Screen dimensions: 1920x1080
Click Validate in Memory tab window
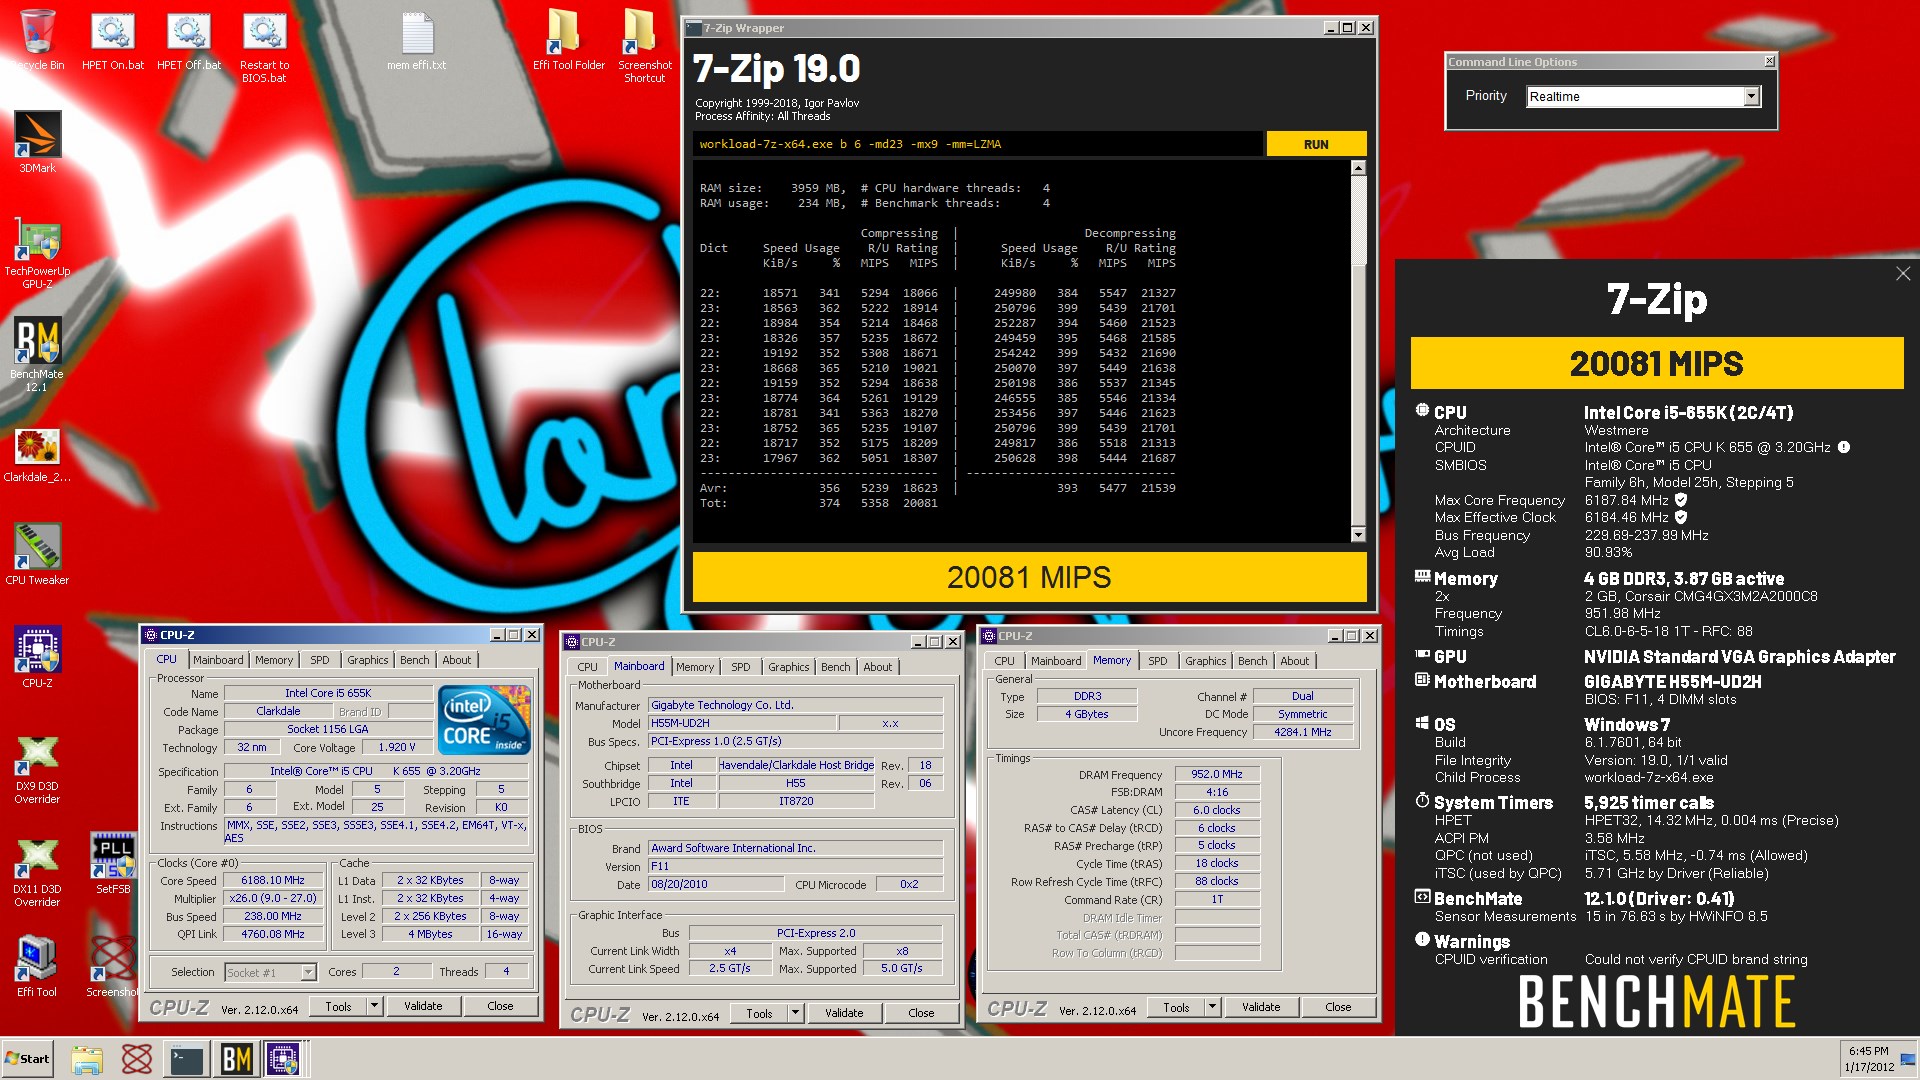[1261, 1007]
